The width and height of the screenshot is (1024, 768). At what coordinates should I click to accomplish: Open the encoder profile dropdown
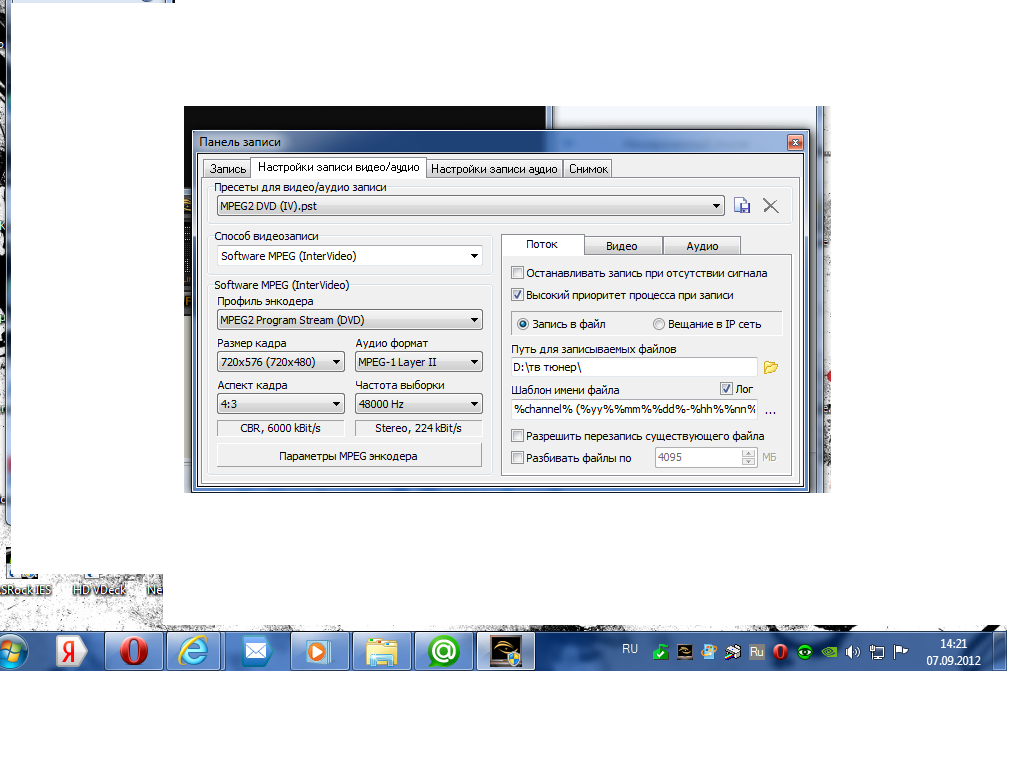(475, 321)
